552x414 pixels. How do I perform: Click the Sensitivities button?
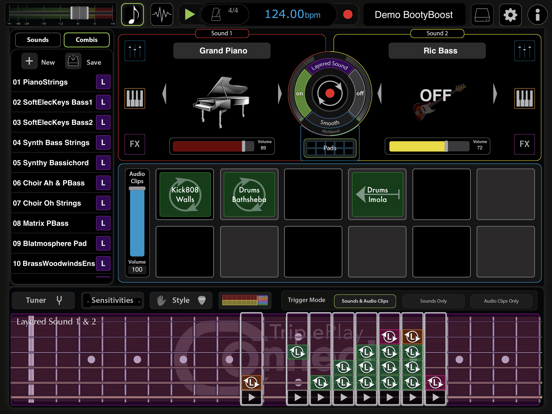(x=112, y=300)
